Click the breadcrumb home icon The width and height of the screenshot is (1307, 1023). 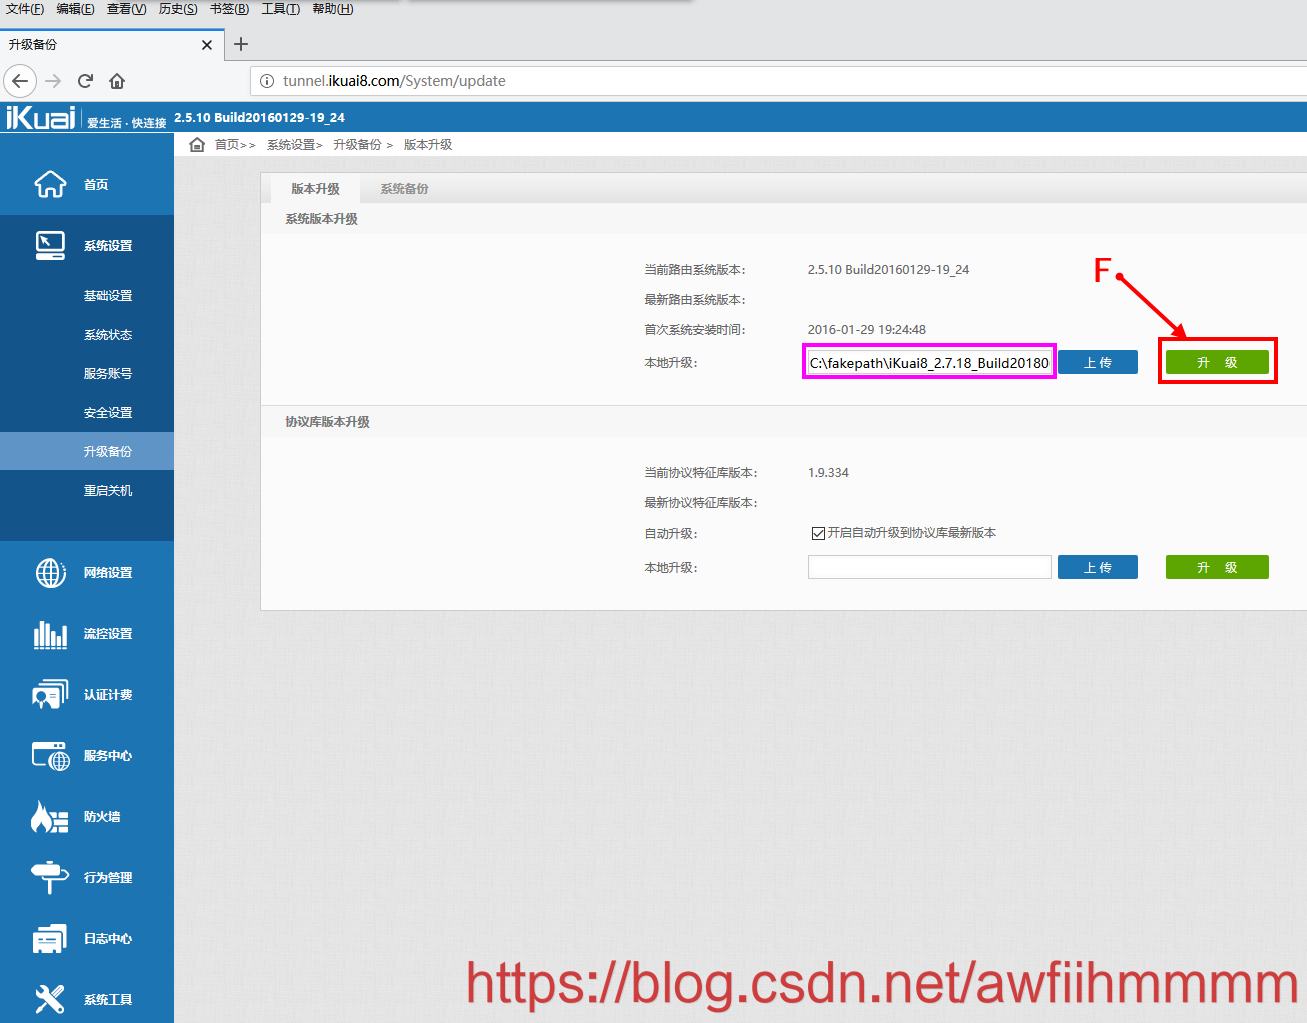[x=197, y=145]
